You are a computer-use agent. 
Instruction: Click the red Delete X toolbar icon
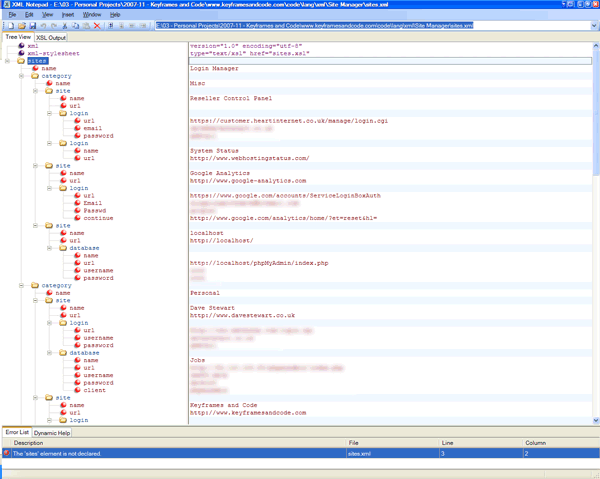point(98,26)
